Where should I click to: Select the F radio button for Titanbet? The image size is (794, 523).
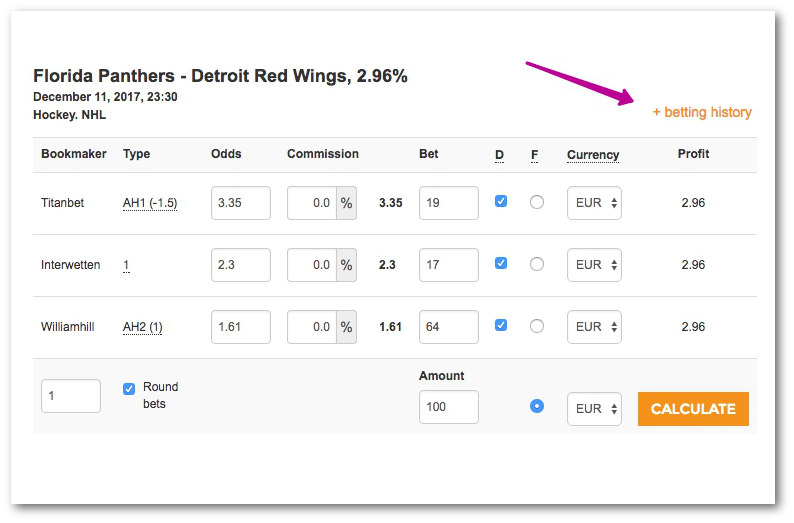[x=537, y=202]
